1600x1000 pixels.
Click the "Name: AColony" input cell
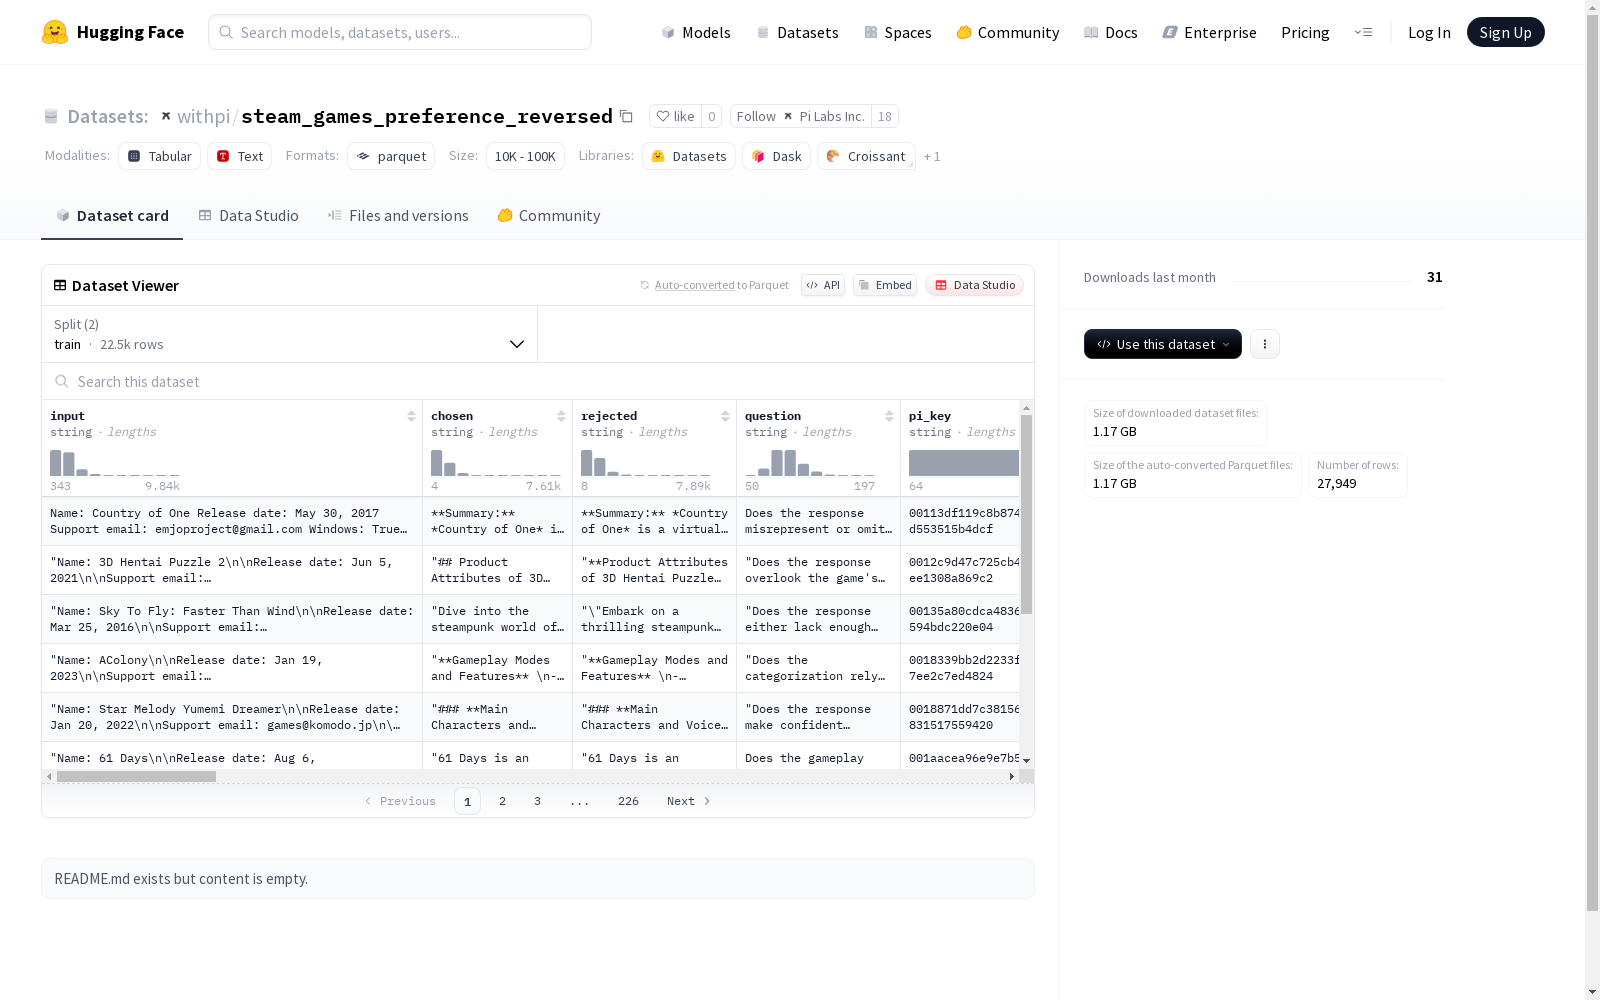[232, 668]
